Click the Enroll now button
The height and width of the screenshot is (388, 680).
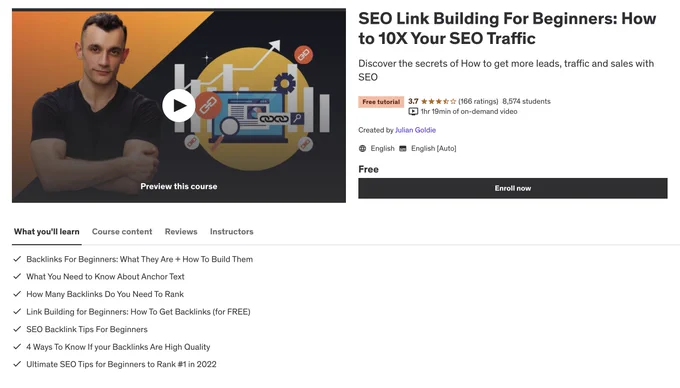click(x=513, y=188)
